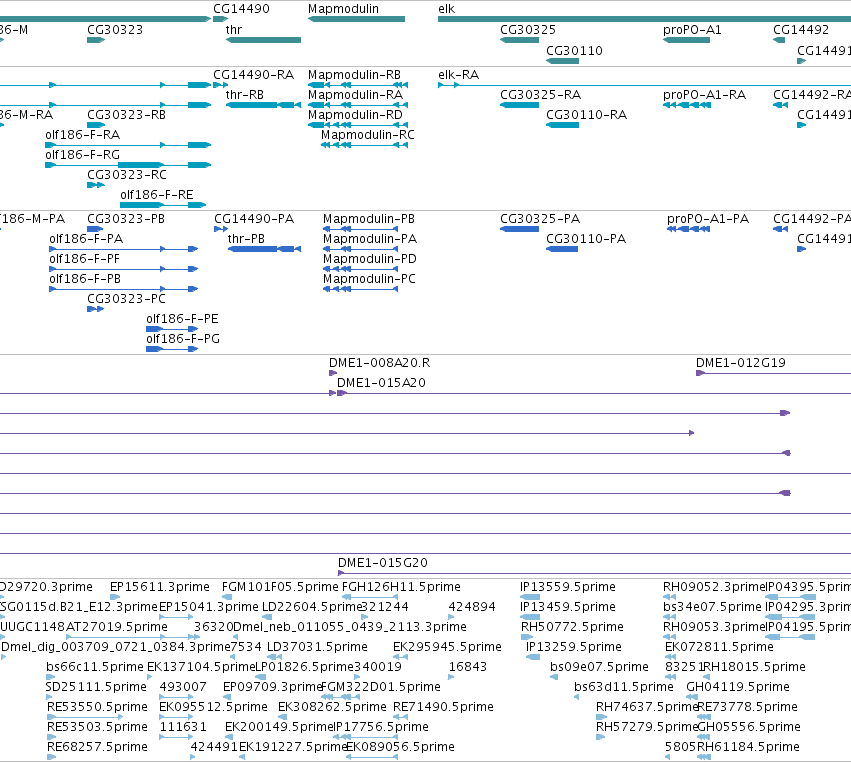This screenshot has height=762, width=851.
Task: Select the CG14490 gene label
Action: tap(241, 9)
